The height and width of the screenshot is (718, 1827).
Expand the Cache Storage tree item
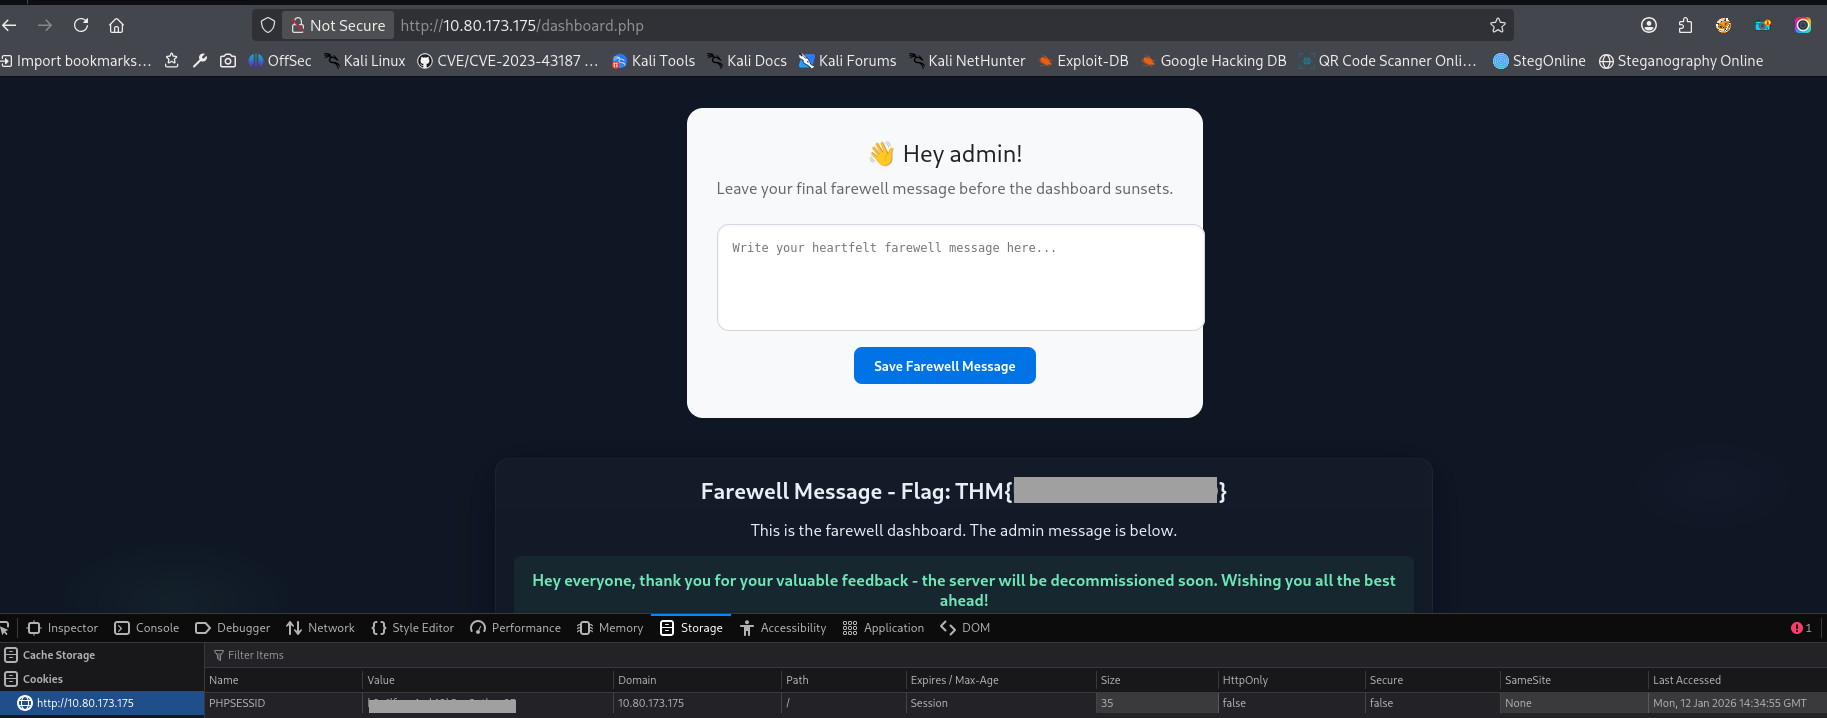[58, 655]
